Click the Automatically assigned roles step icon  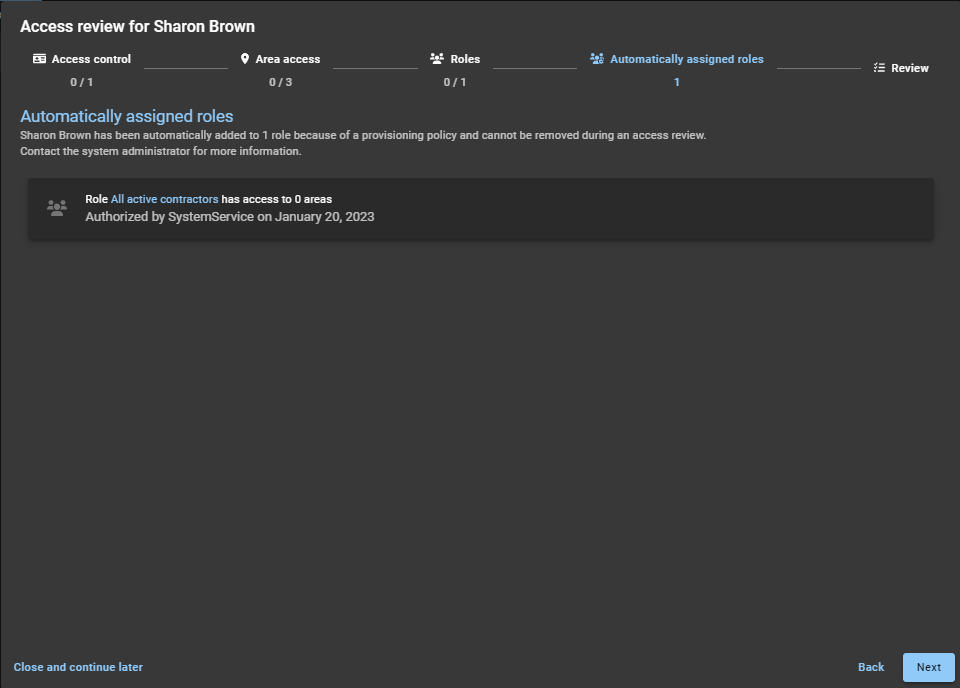click(x=597, y=59)
